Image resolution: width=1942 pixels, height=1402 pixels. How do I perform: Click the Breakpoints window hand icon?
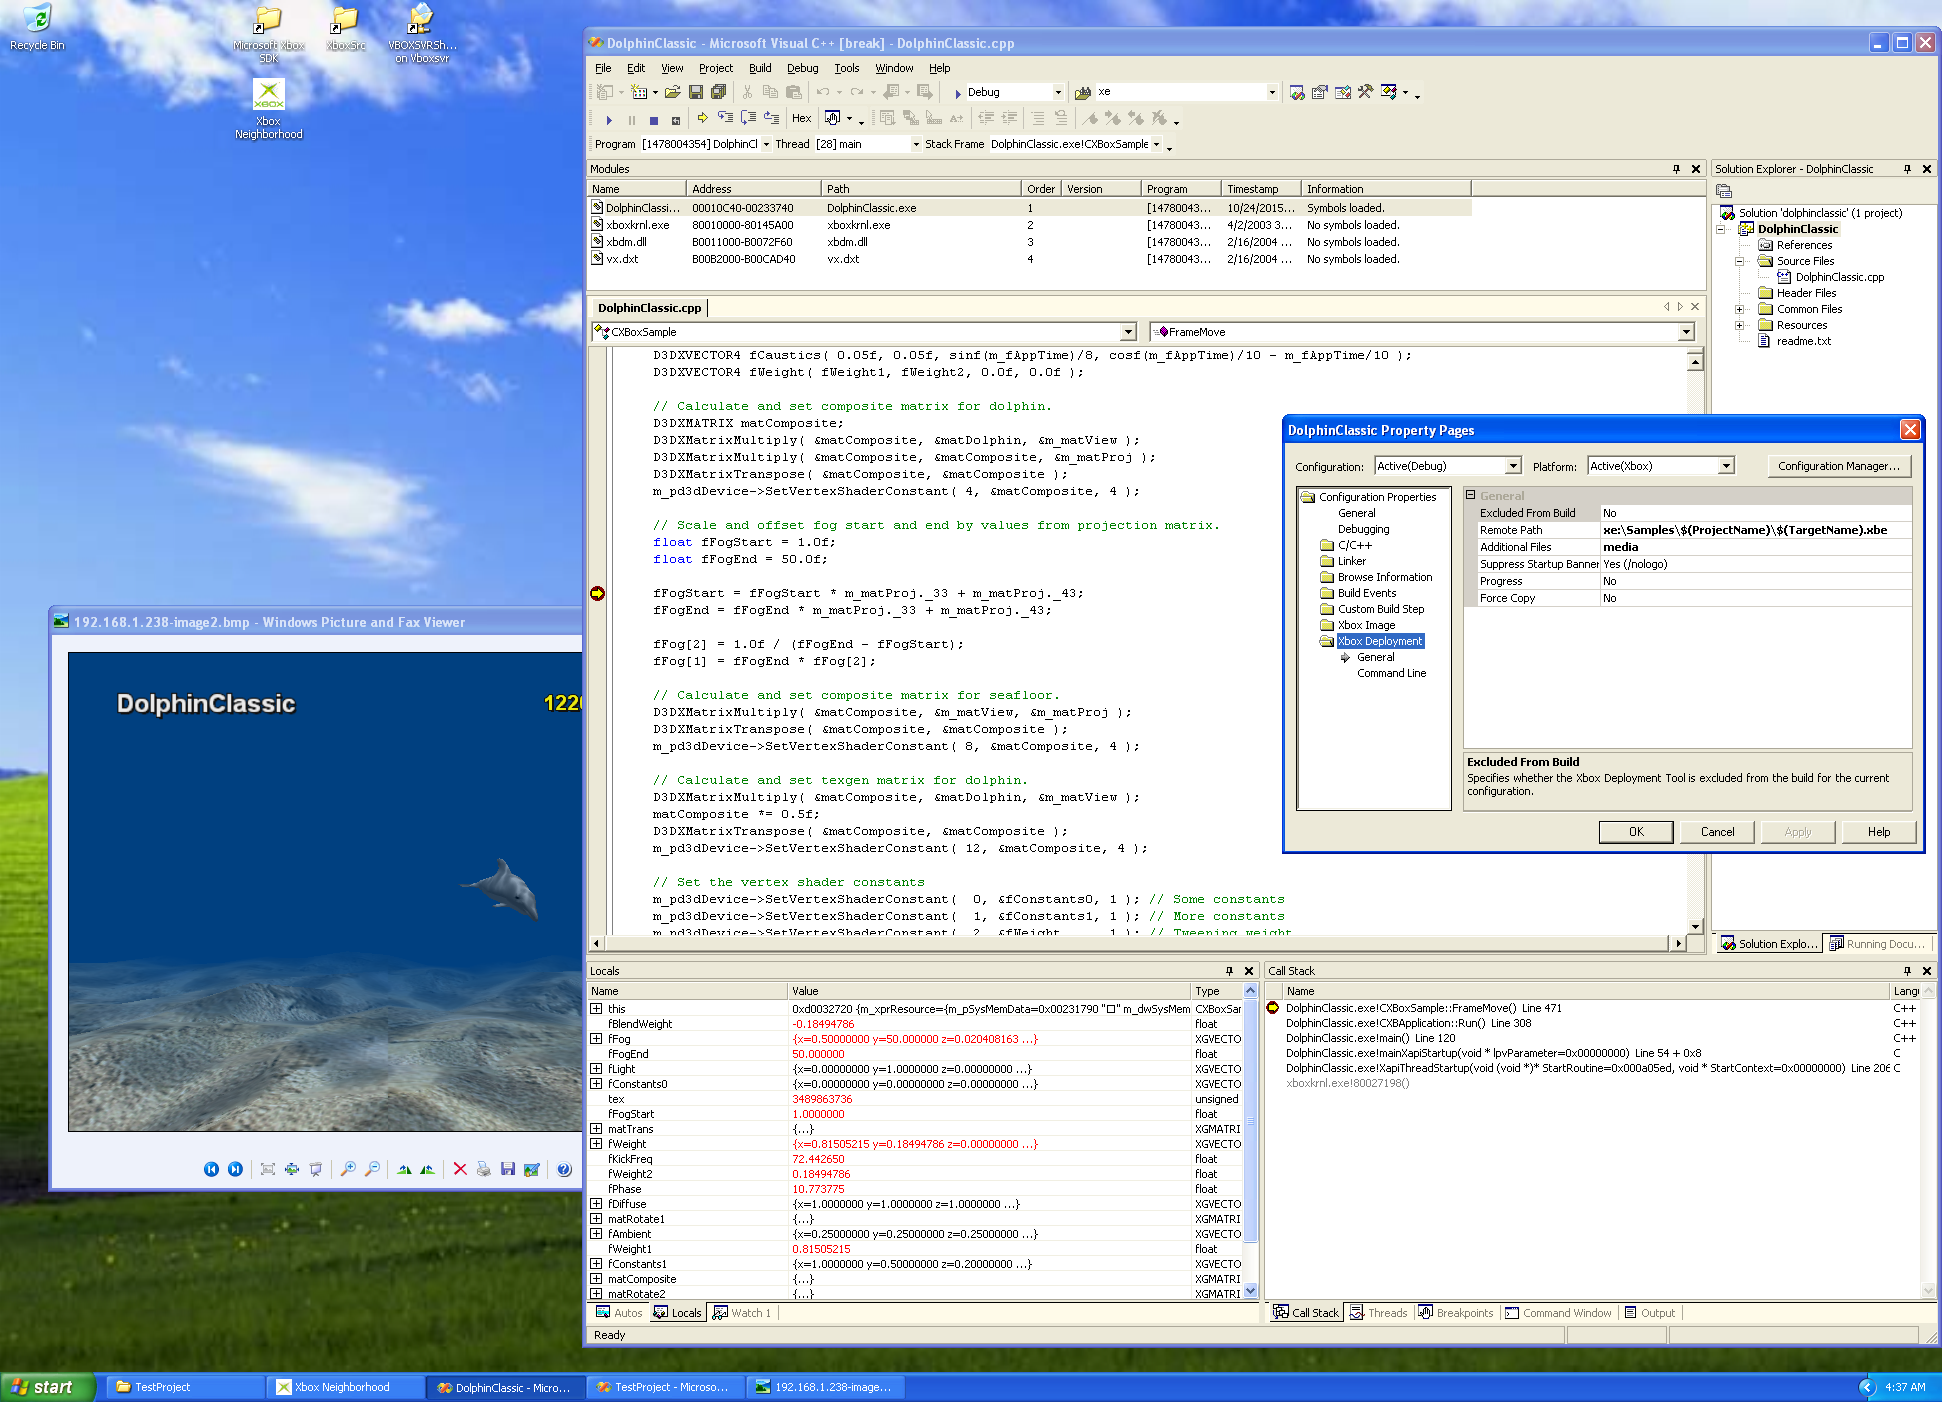832,118
